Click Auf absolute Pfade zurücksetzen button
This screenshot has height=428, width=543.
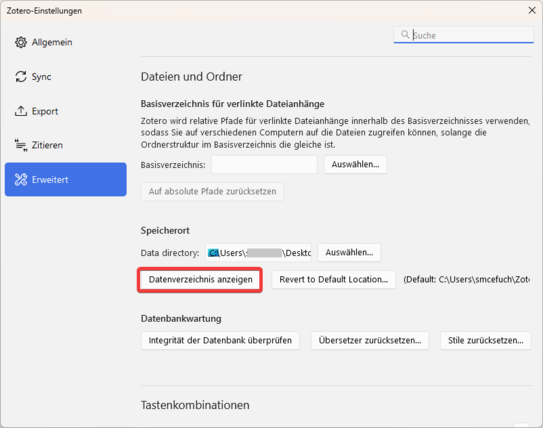pos(212,191)
